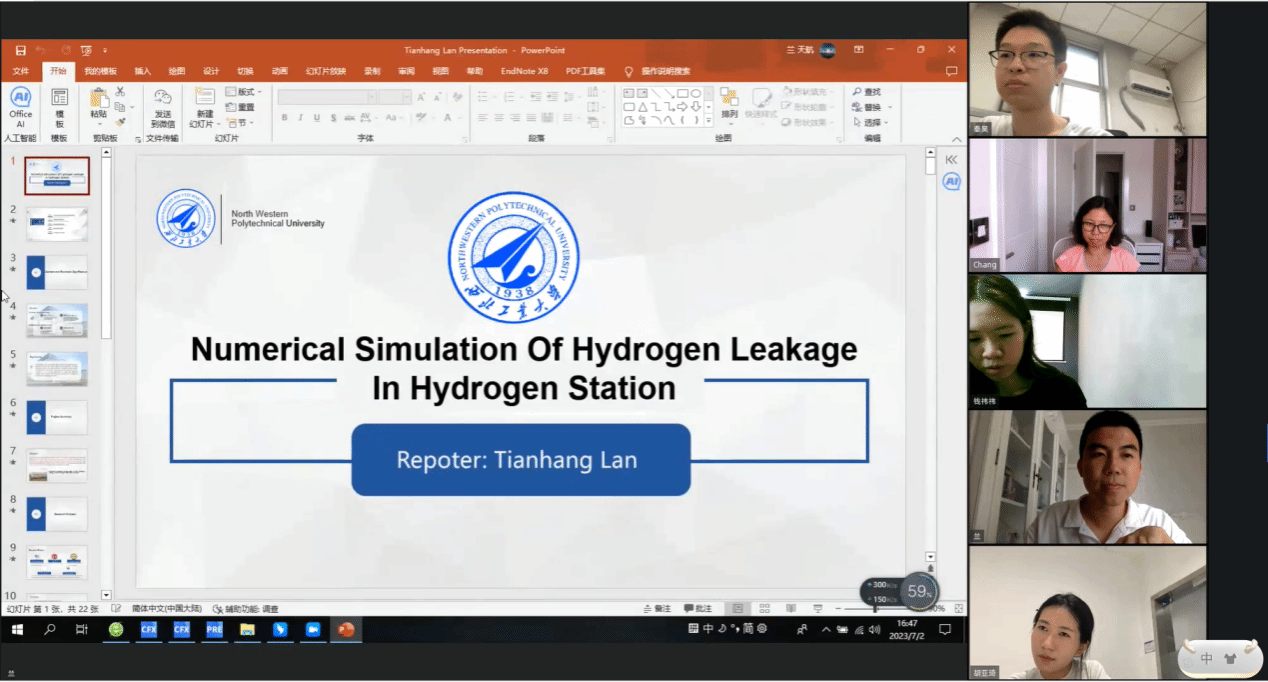
Task: Save presentation using Quick Access icon
Action: tap(20, 50)
